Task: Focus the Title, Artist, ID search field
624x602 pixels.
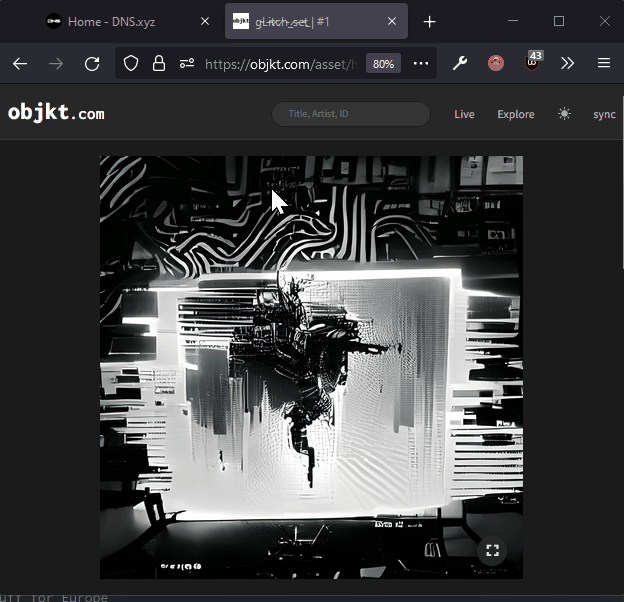Action: 351,114
